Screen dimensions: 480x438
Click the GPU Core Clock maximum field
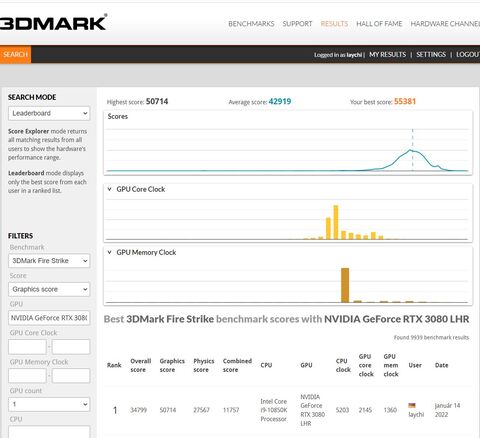pos(71,347)
